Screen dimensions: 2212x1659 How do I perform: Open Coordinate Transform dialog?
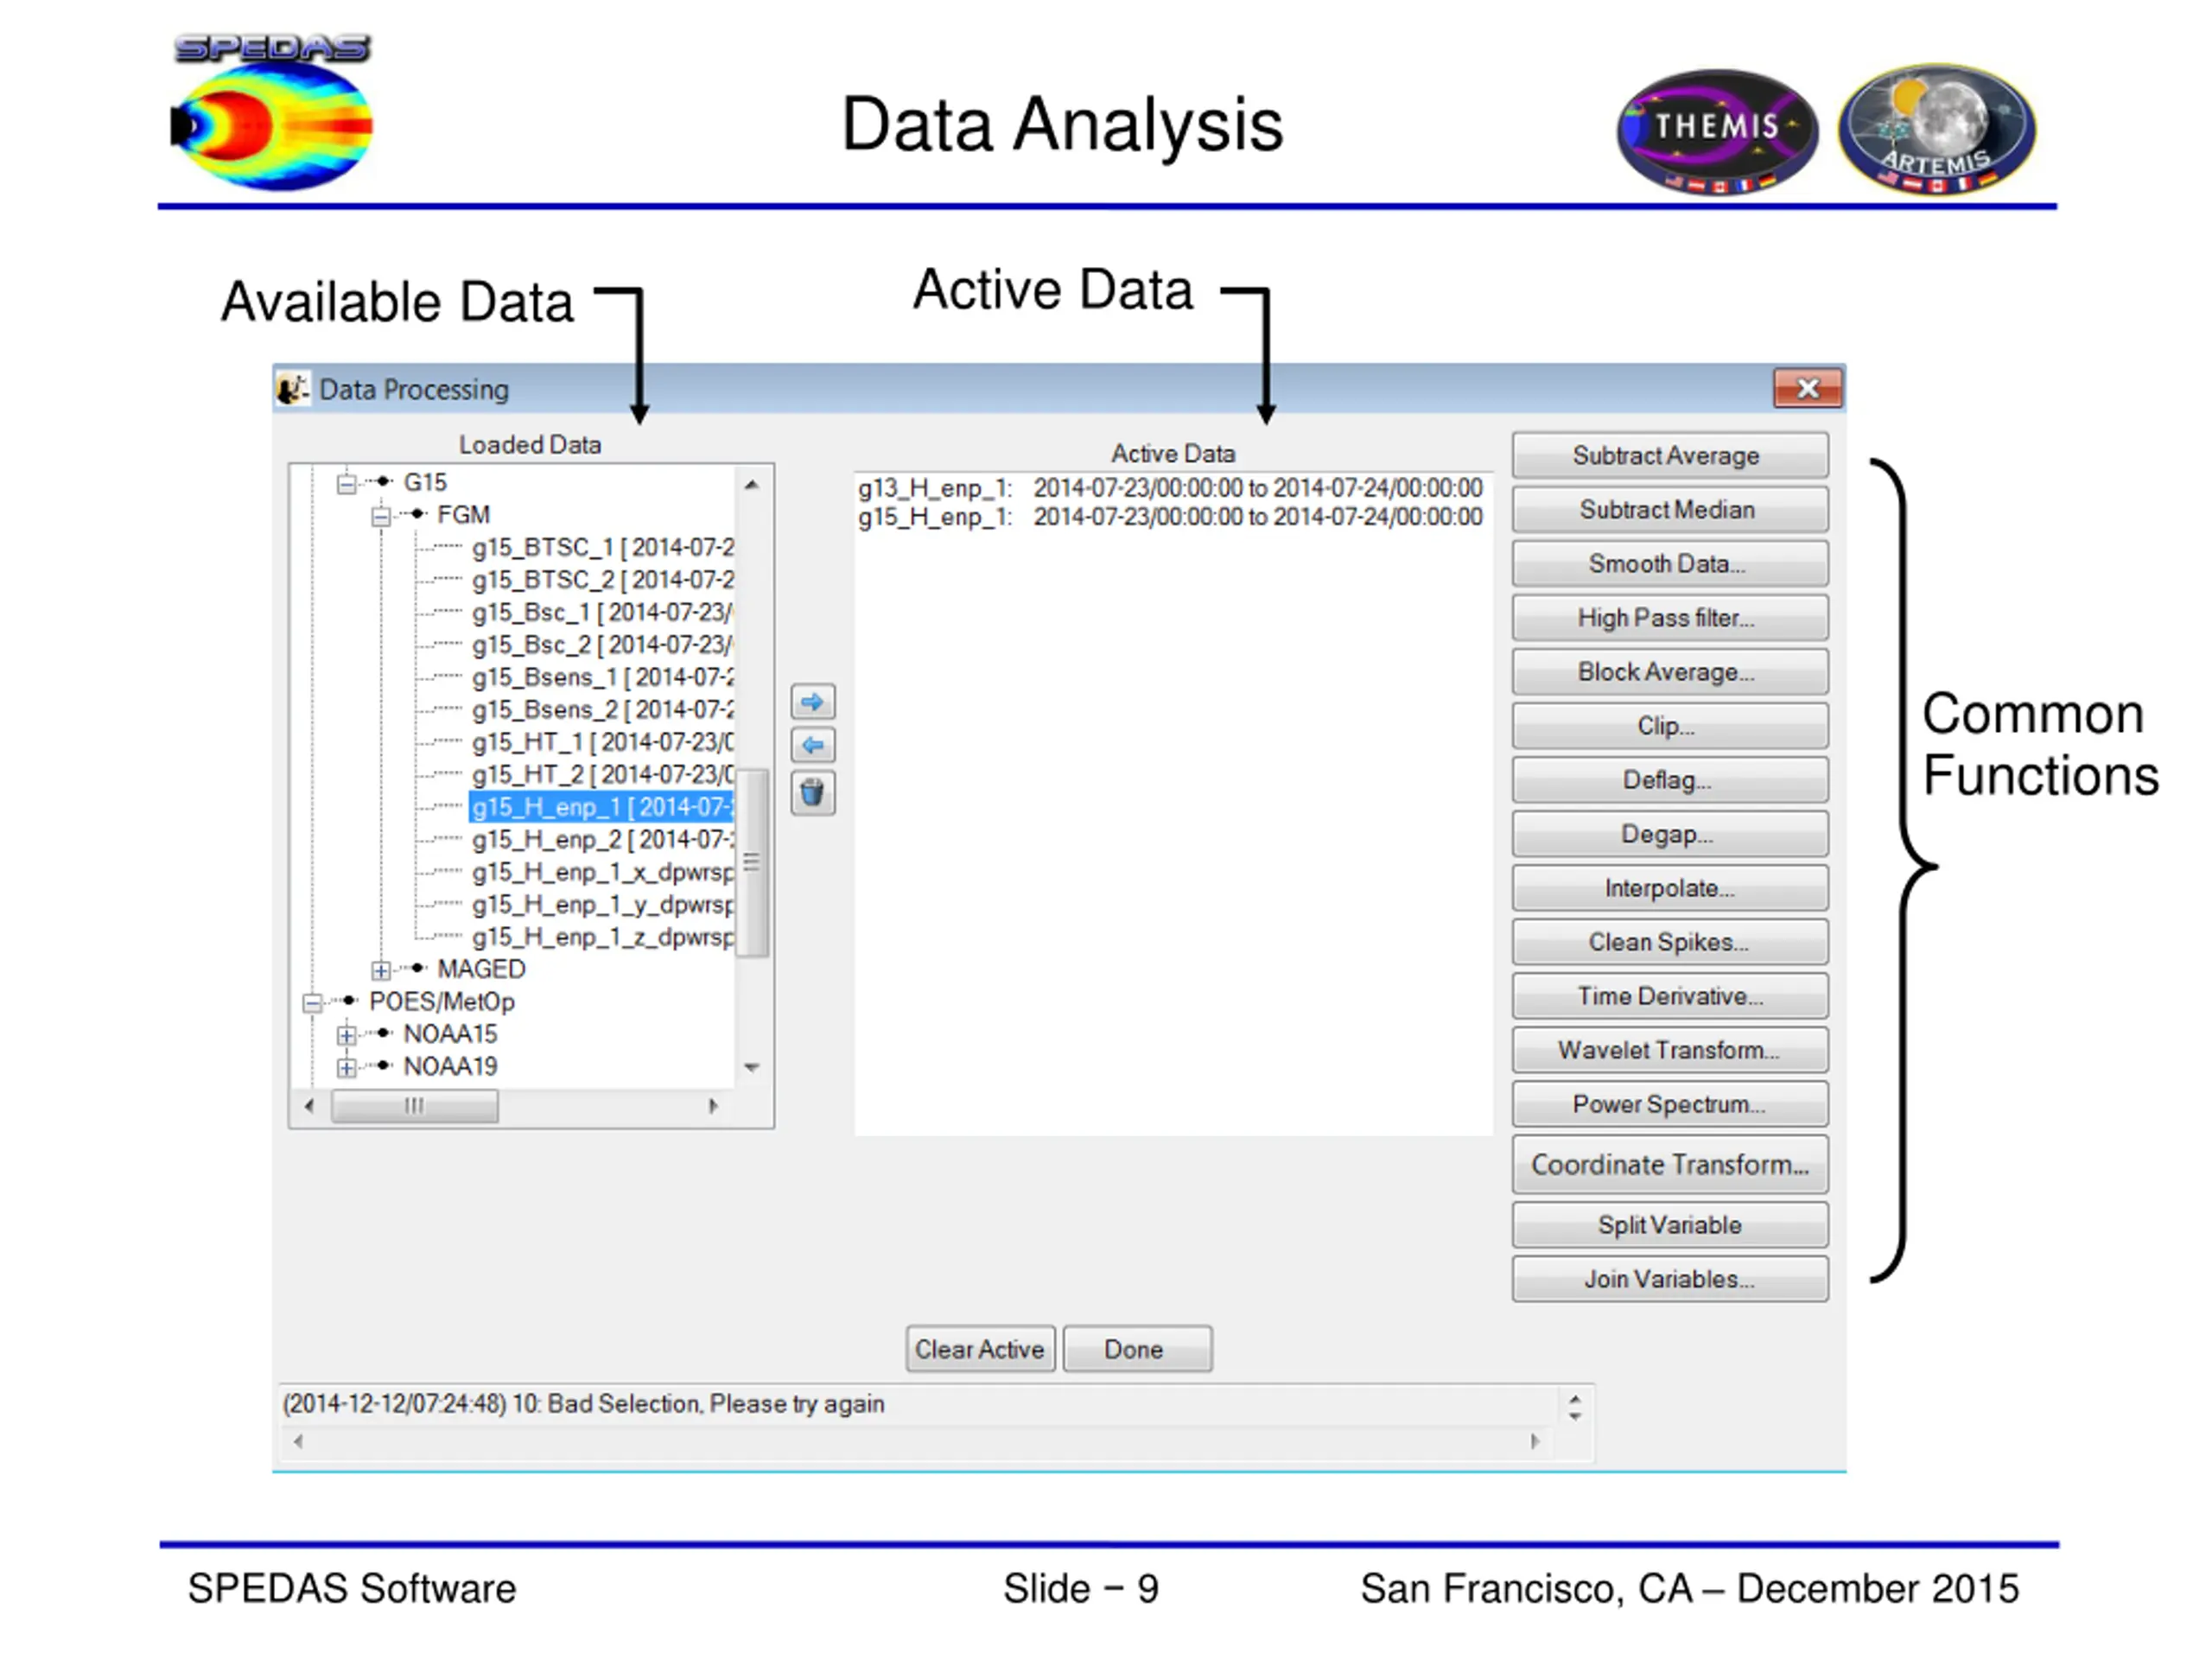tap(1670, 1165)
